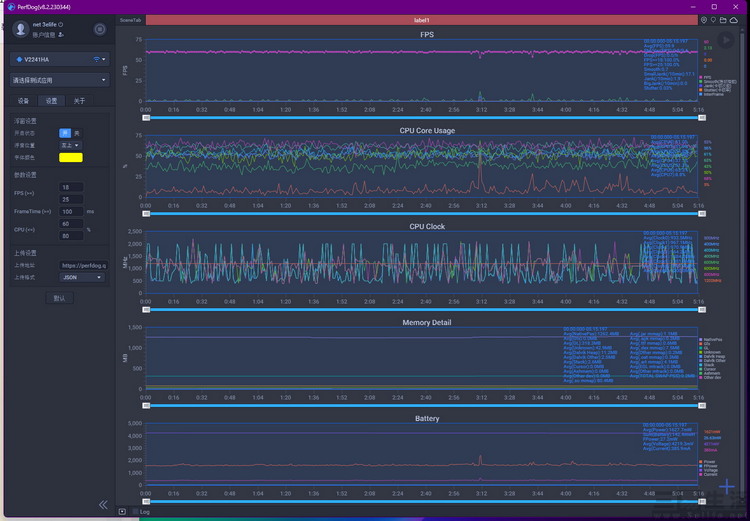Open the account info person icon
750x521 pixels.
tap(61, 35)
